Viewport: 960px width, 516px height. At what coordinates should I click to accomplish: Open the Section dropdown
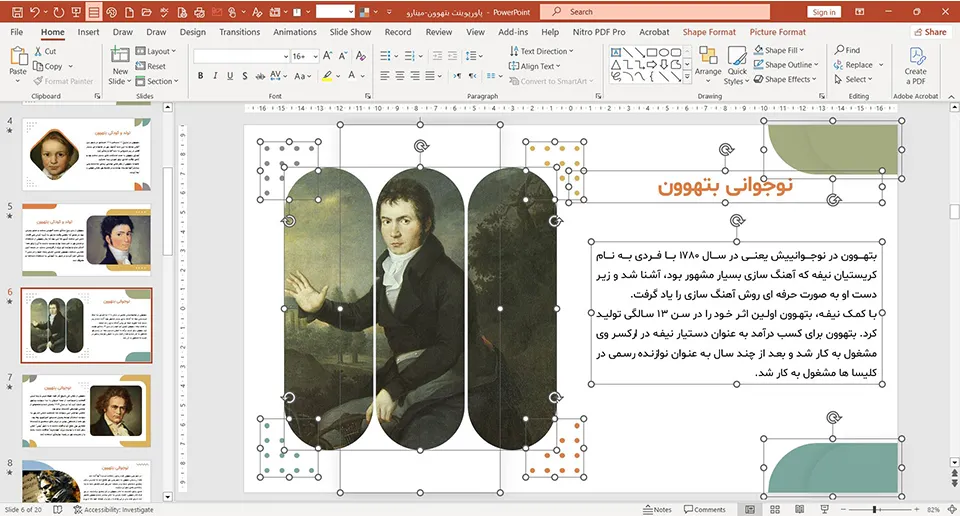[x=157, y=81]
